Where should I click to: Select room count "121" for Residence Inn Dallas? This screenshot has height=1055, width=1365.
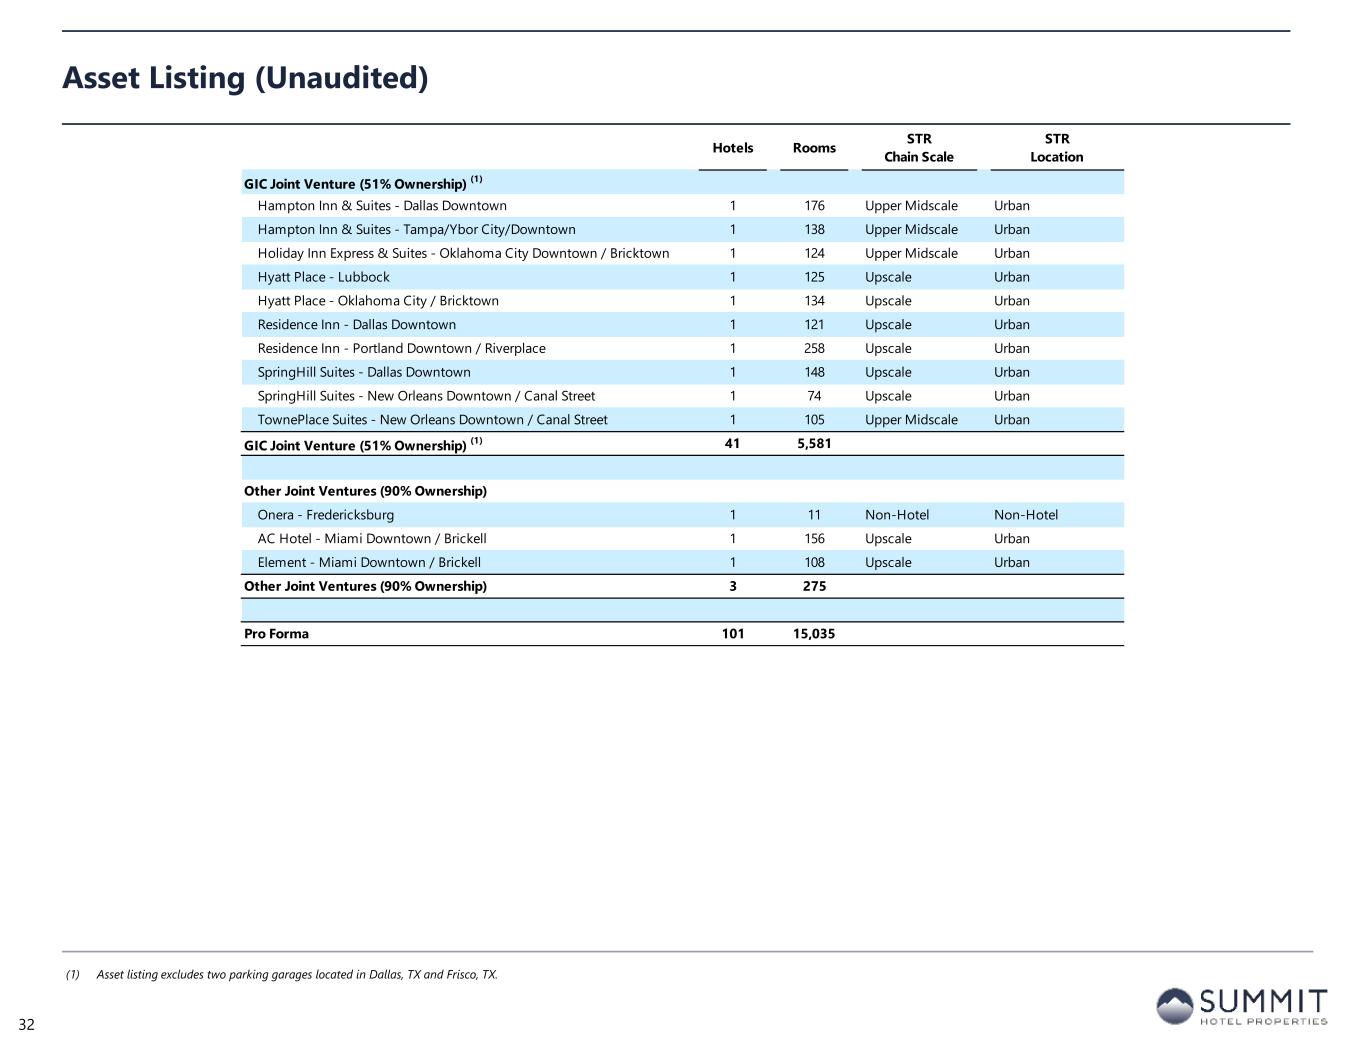(814, 325)
